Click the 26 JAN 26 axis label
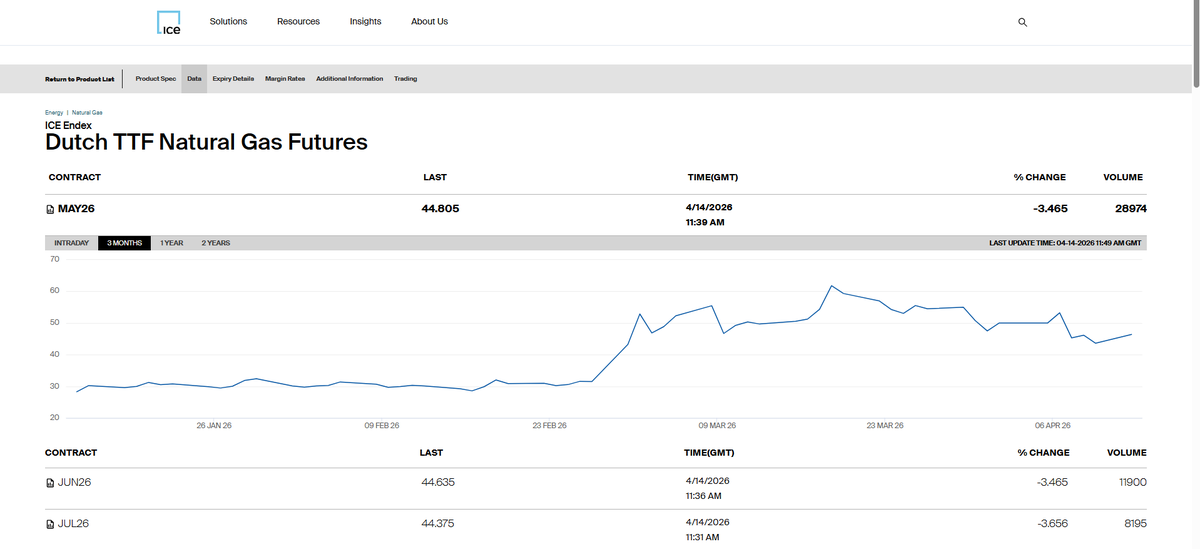The height and width of the screenshot is (549, 1200). (x=214, y=426)
